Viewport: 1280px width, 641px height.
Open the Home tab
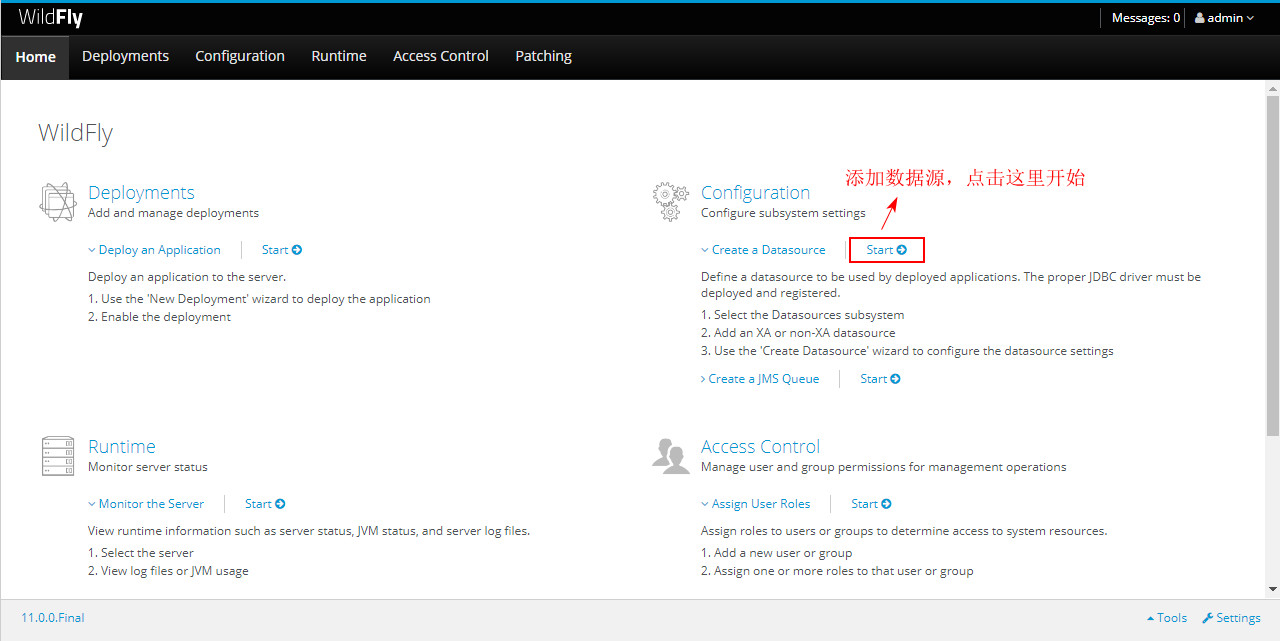click(x=35, y=57)
